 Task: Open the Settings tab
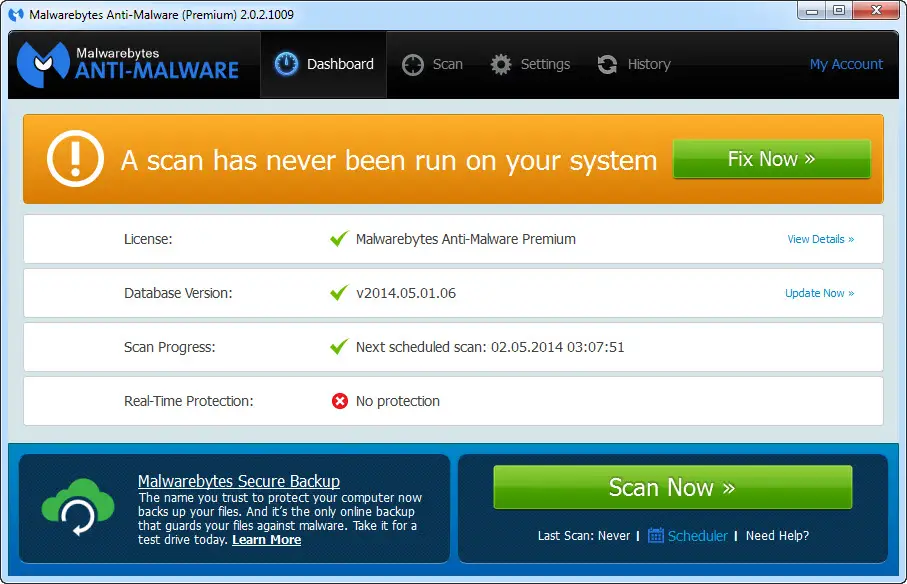530,64
